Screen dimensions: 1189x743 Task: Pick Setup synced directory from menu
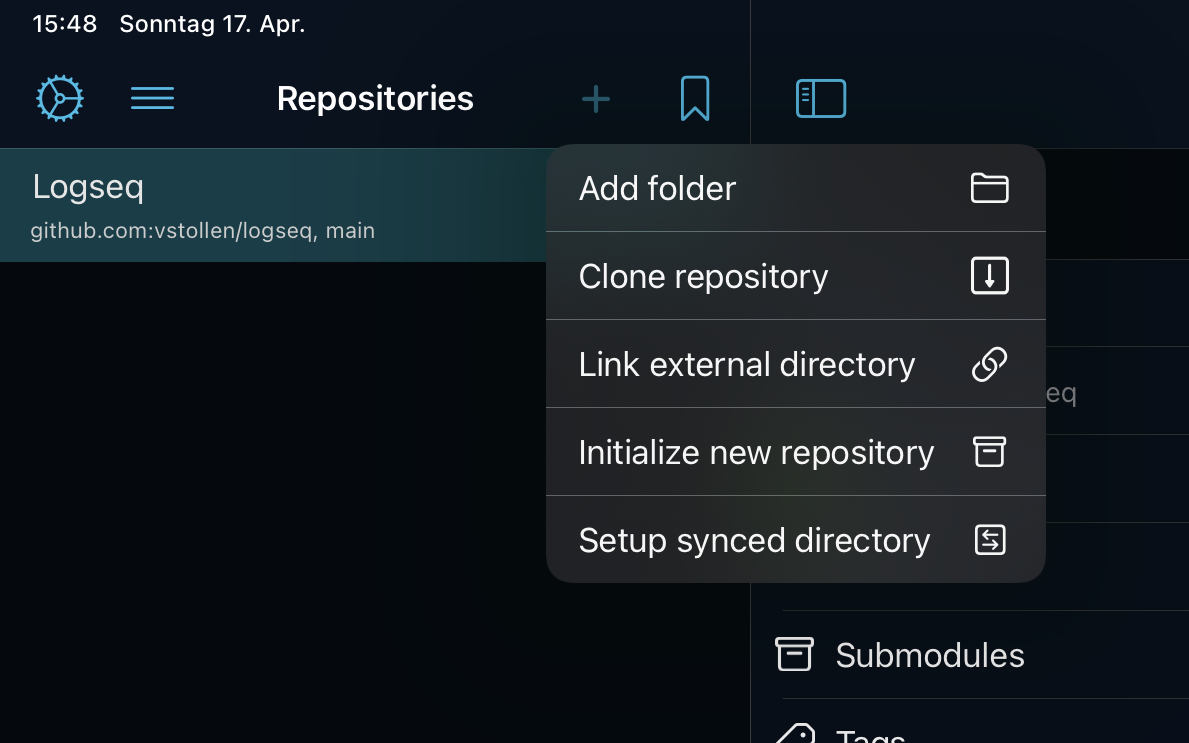pos(754,540)
